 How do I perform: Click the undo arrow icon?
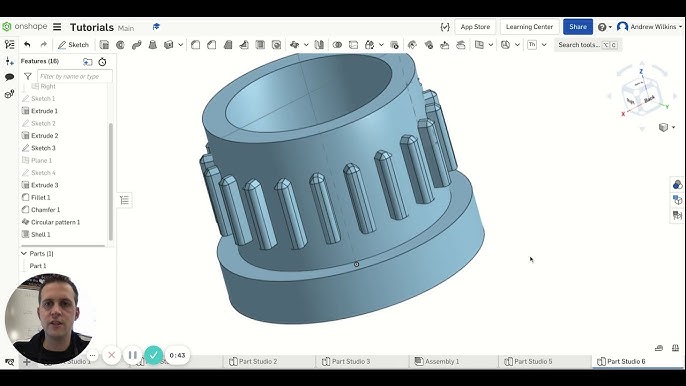coord(27,45)
